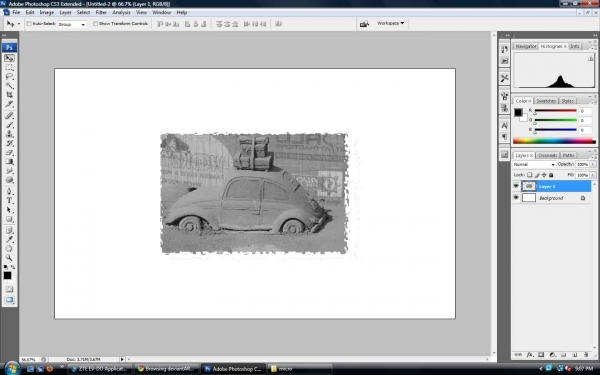600x375 pixels.
Task: Select the Hand tool
Action: pos(9,249)
